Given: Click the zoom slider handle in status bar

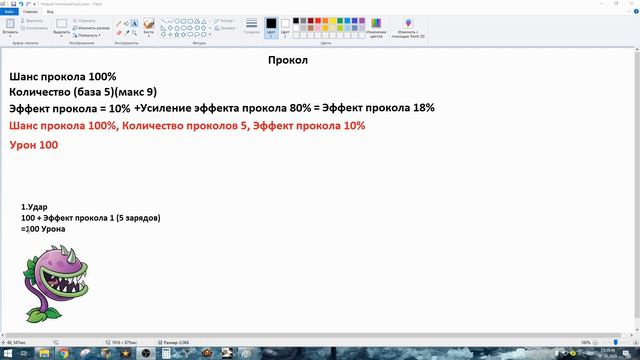Looking at the screenshot, I should (616, 342).
